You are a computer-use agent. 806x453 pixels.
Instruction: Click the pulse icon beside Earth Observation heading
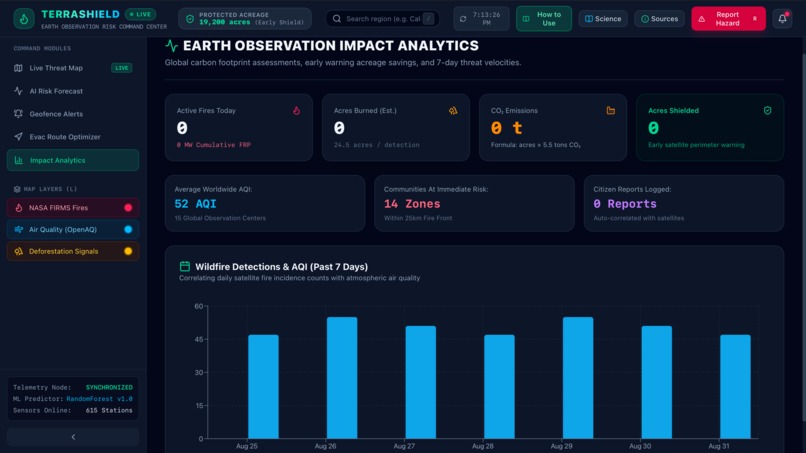click(x=172, y=46)
